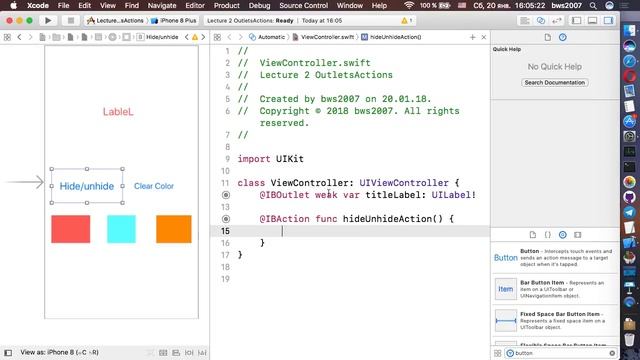Choose the iPhone 8 Plus destination
Screen dimensions: 640x360
[174, 20]
